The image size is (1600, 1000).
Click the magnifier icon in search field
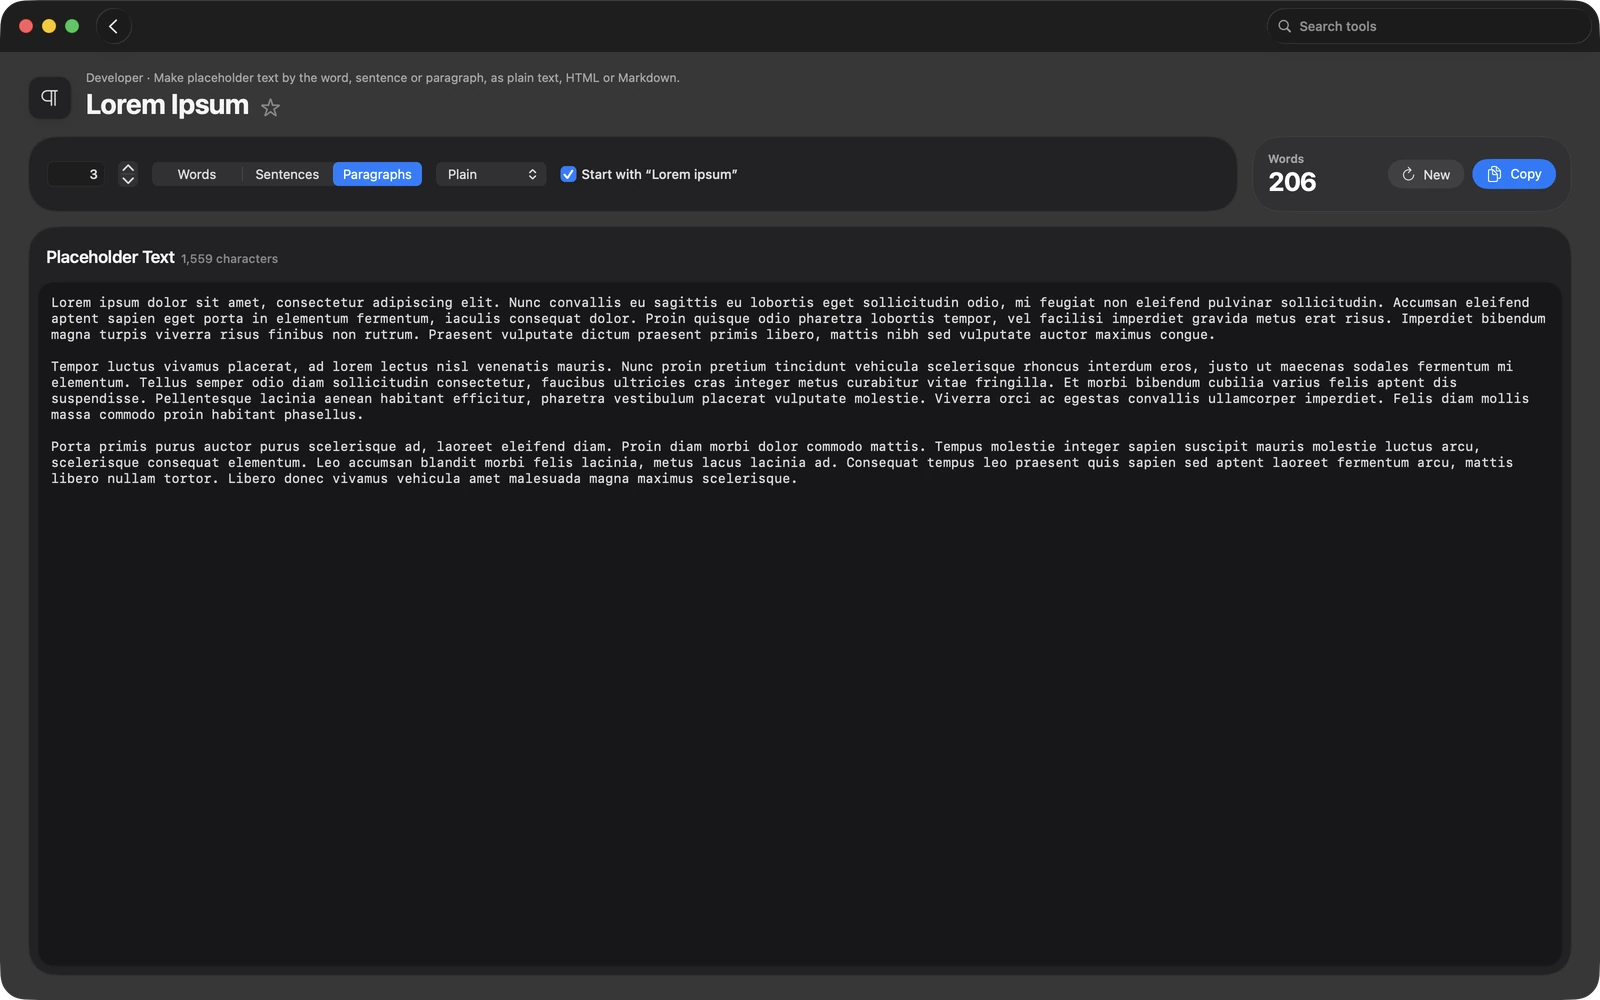[1285, 26]
